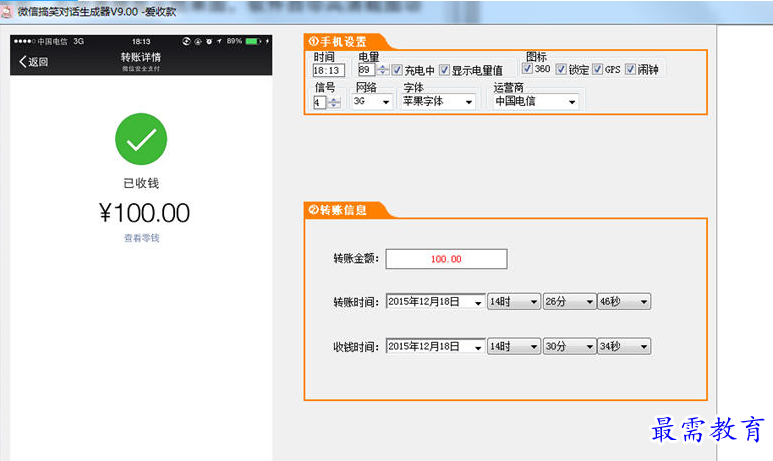This screenshot has height=461, width=773.
Task: Click the green checkmark circle icon
Action: pyautogui.click(x=141, y=139)
